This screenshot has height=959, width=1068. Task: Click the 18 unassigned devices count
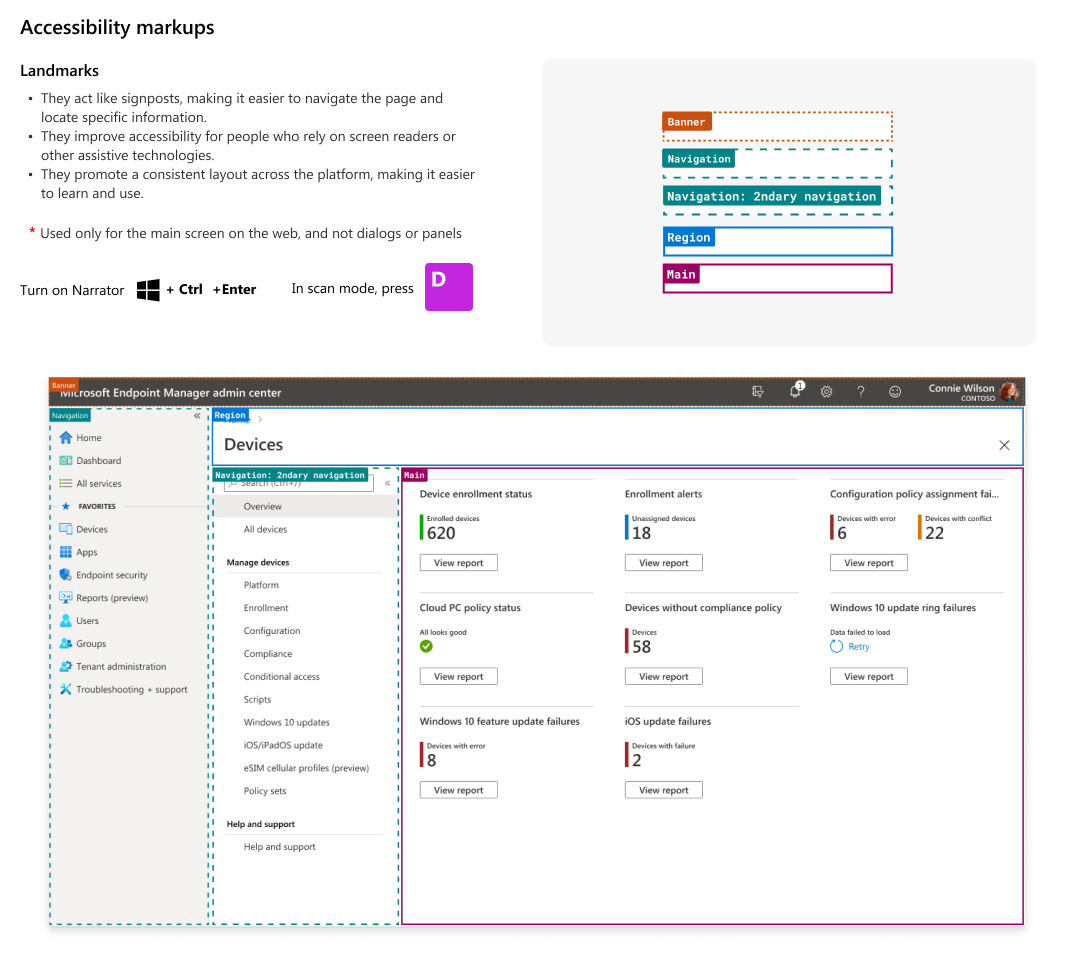click(x=641, y=533)
